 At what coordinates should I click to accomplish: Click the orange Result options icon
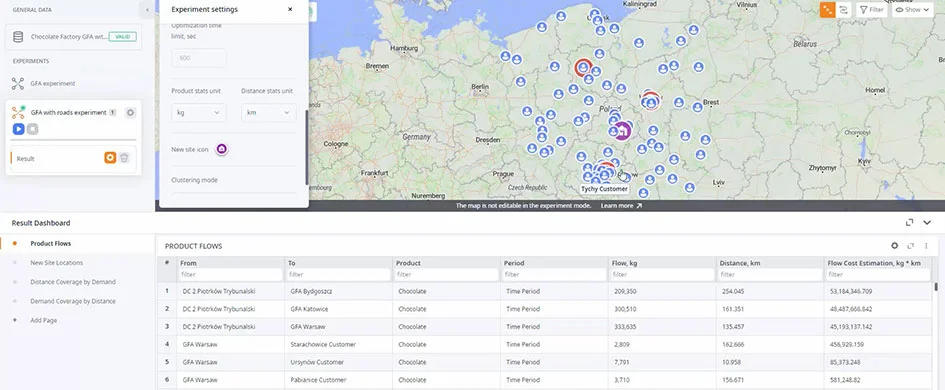click(110, 158)
